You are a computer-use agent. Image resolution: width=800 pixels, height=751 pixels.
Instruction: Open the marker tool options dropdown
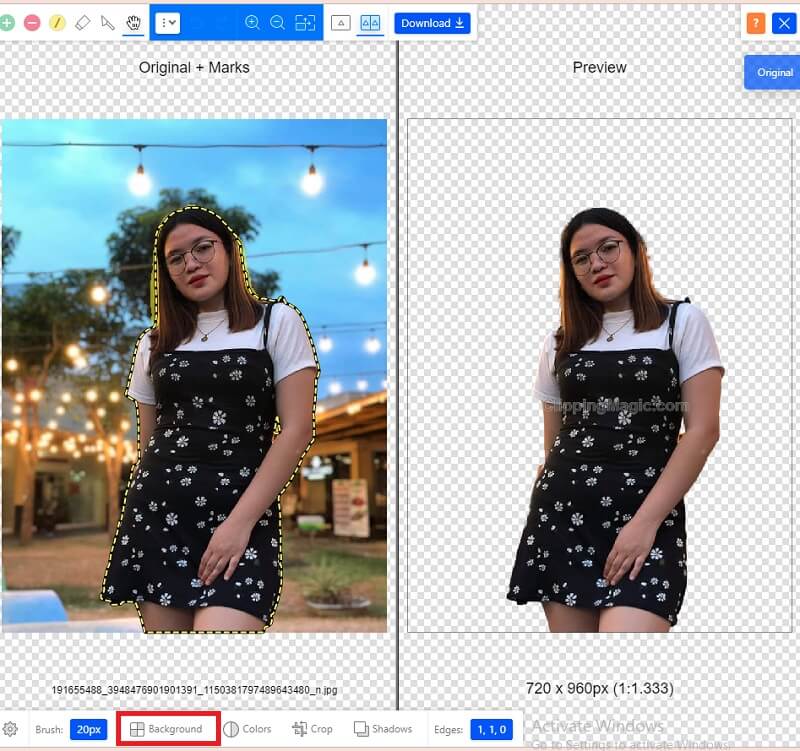[170, 21]
